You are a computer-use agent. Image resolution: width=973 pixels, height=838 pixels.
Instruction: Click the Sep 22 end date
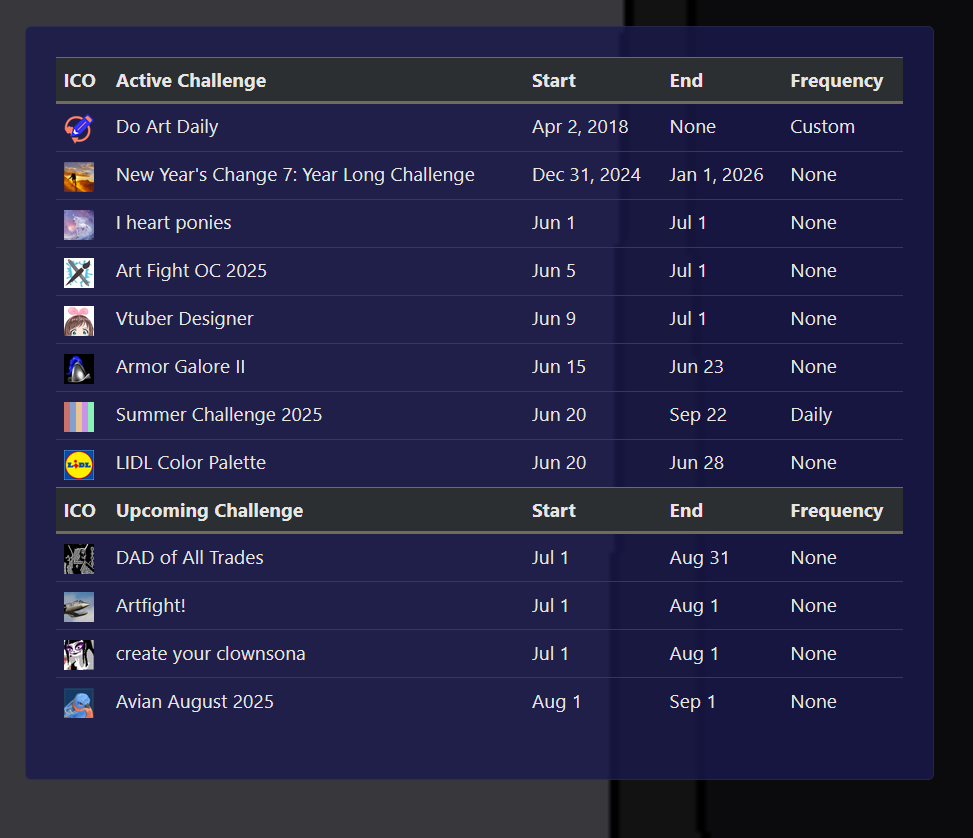(x=698, y=415)
